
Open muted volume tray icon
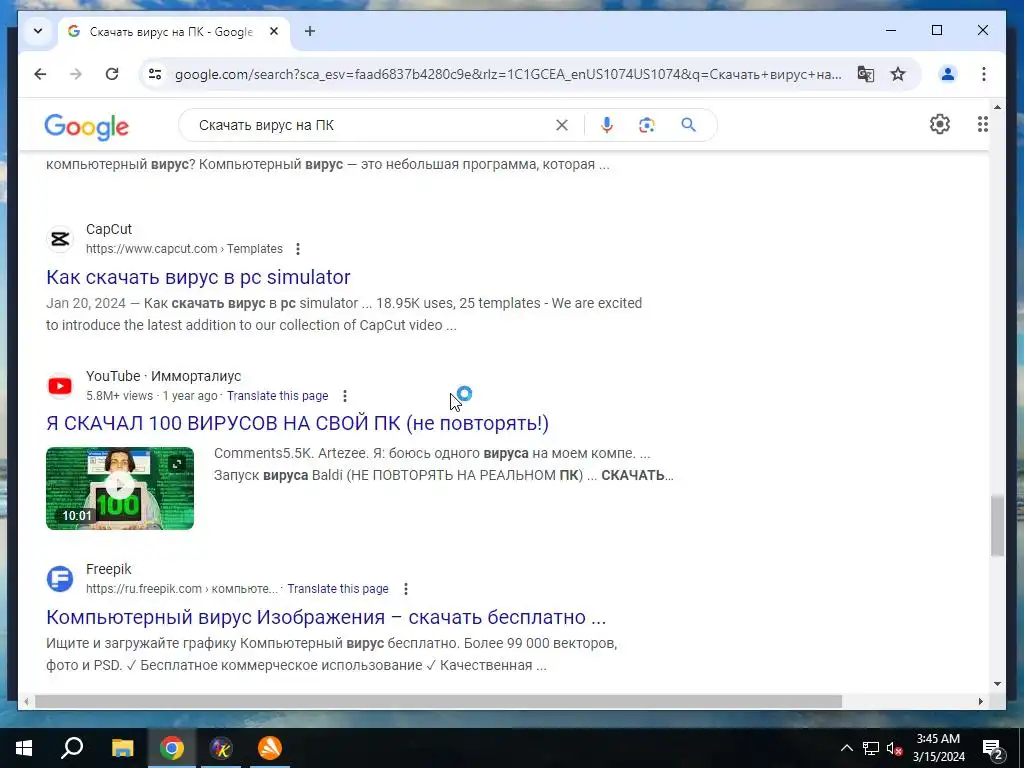click(895, 748)
